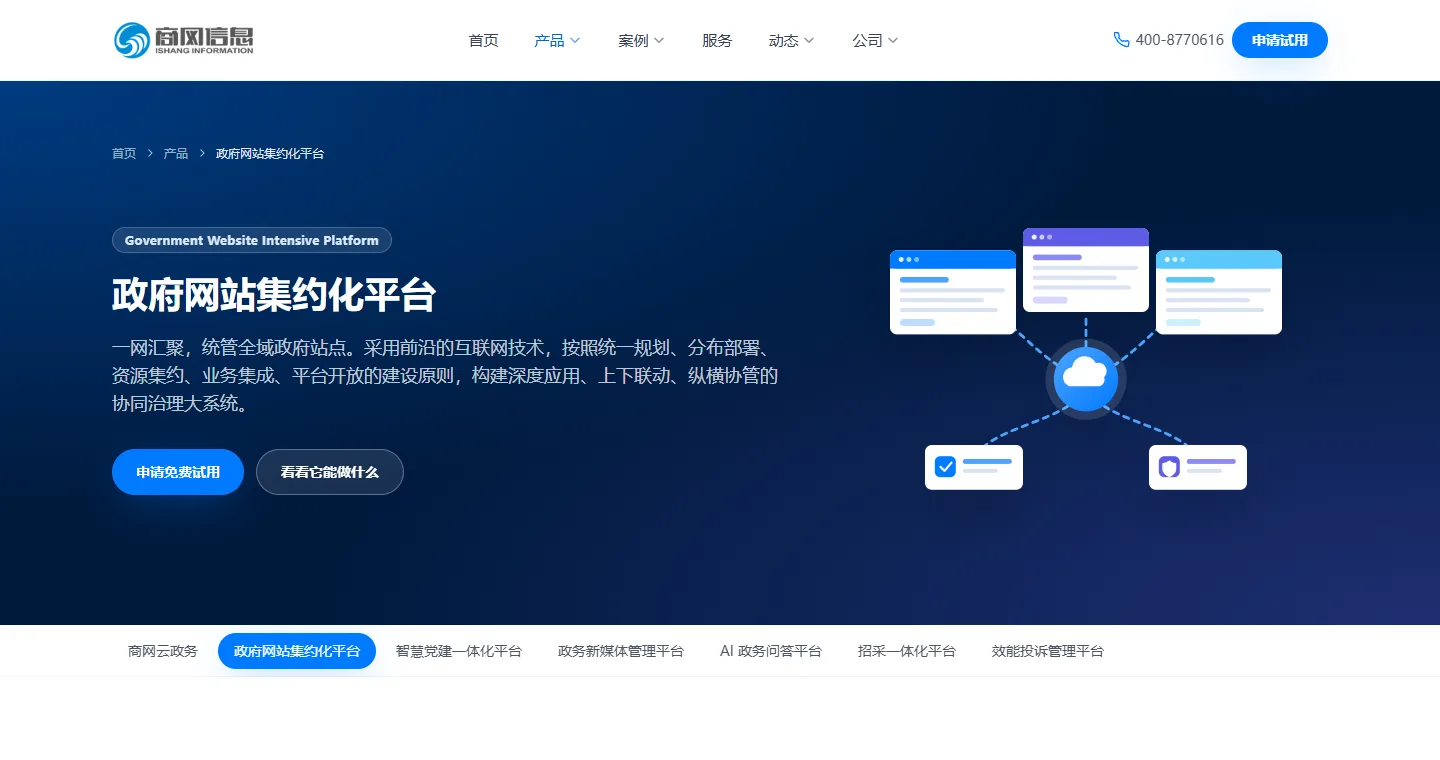Go to 首页 in the top navigation

click(483, 40)
